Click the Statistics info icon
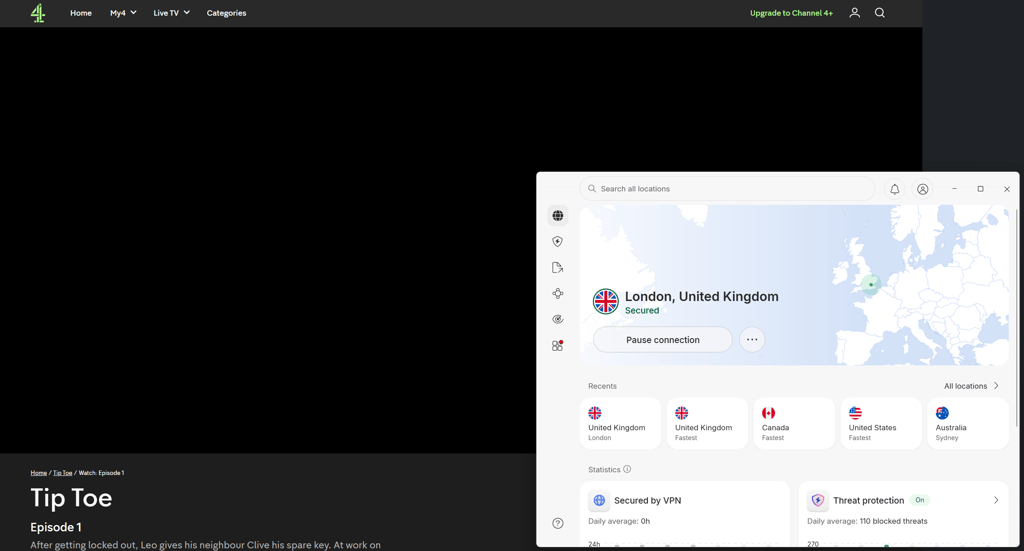This screenshot has height=551, width=1024. [627, 469]
